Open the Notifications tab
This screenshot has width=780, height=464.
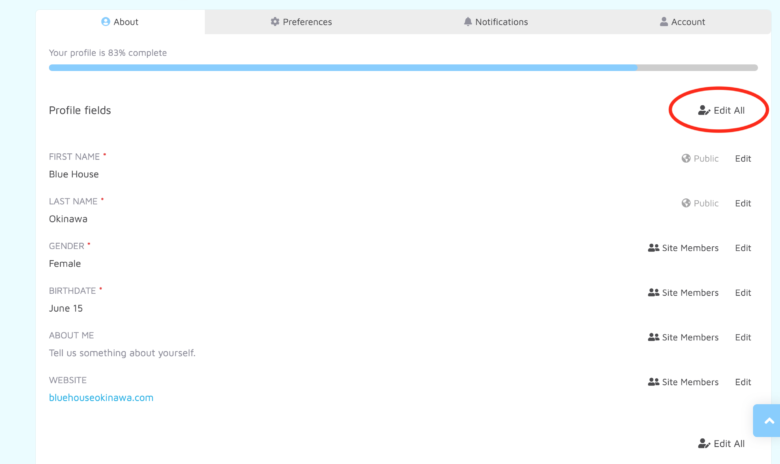click(495, 22)
